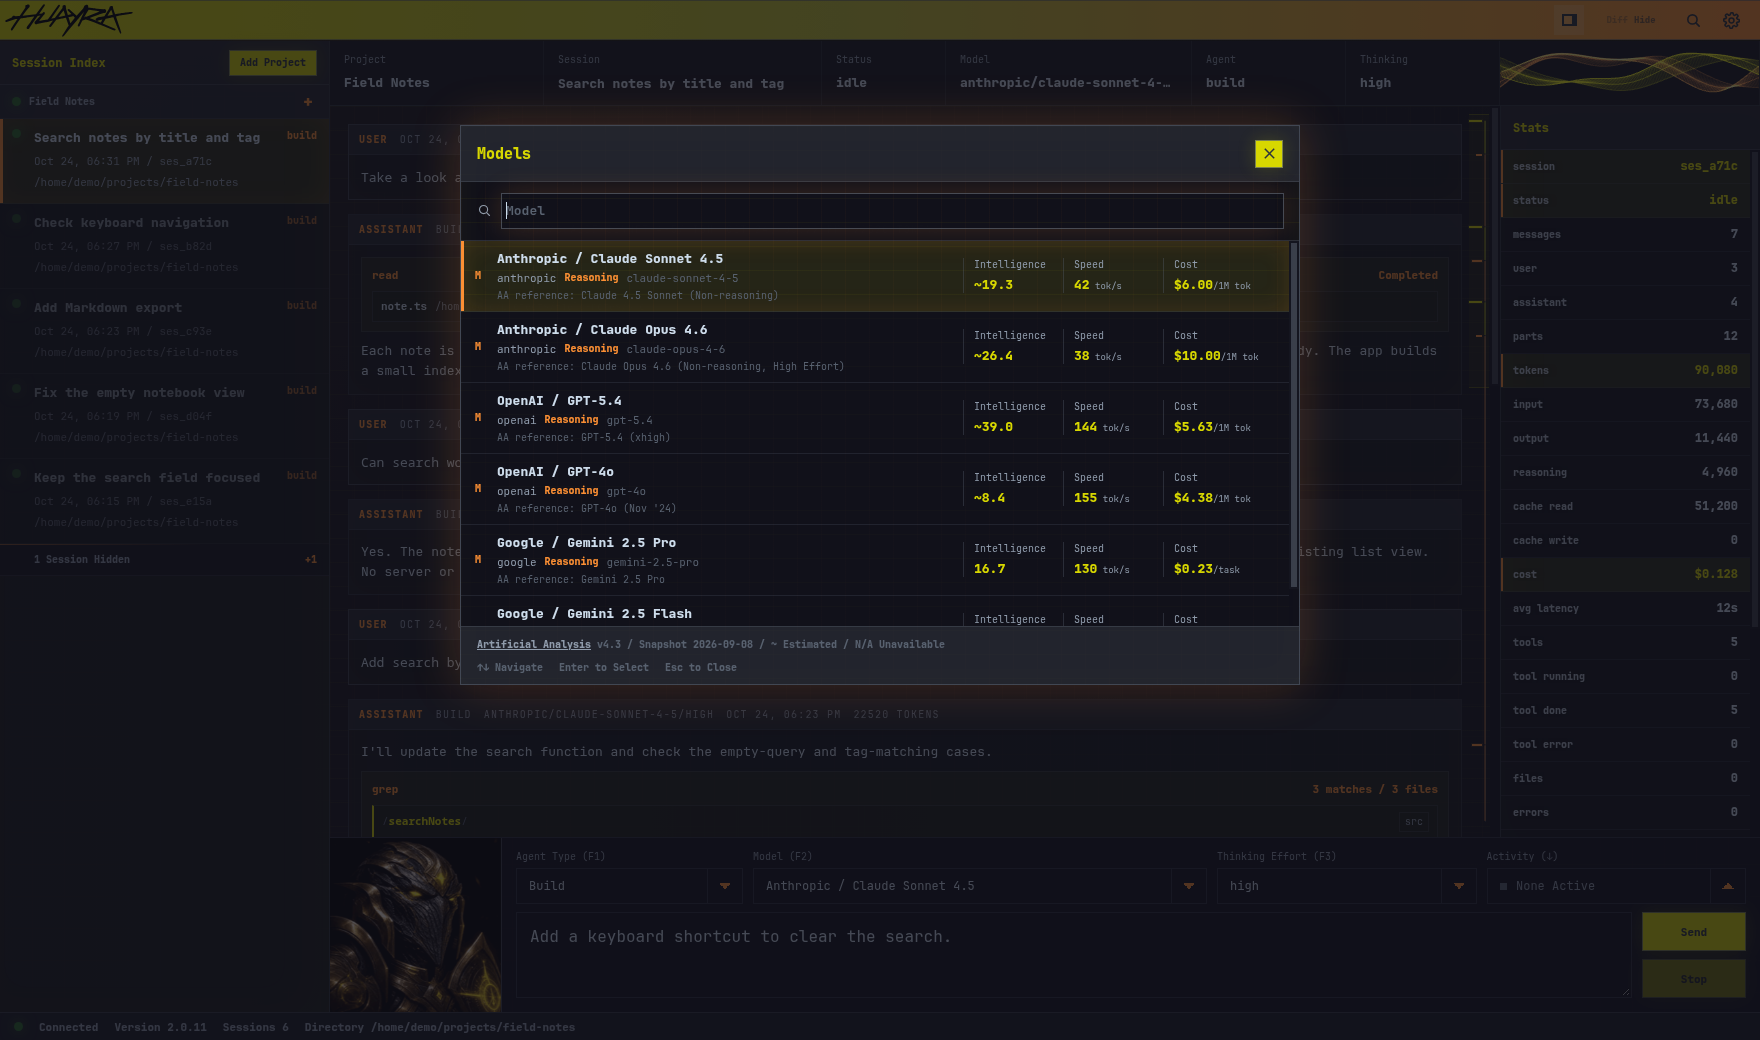This screenshot has width=1760, height=1040.
Task: Expand the Activity None Active panel arrow
Action: coord(1728,886)
